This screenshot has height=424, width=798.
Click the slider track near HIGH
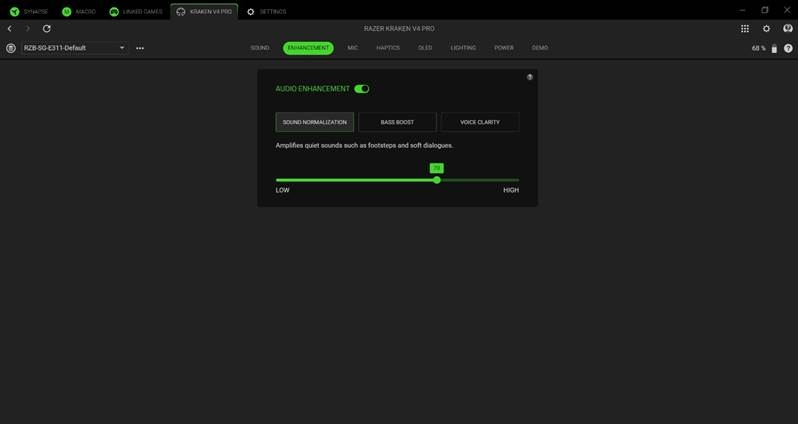tap(513, 180)
